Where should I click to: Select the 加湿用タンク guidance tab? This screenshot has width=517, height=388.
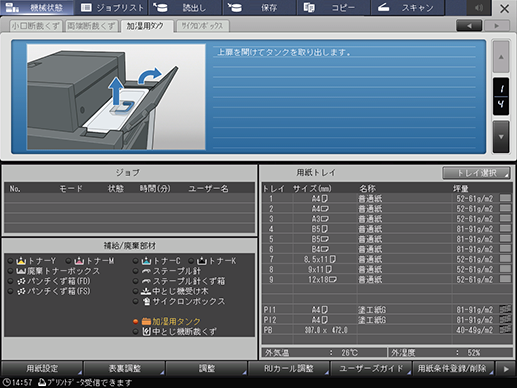(146, 26)
